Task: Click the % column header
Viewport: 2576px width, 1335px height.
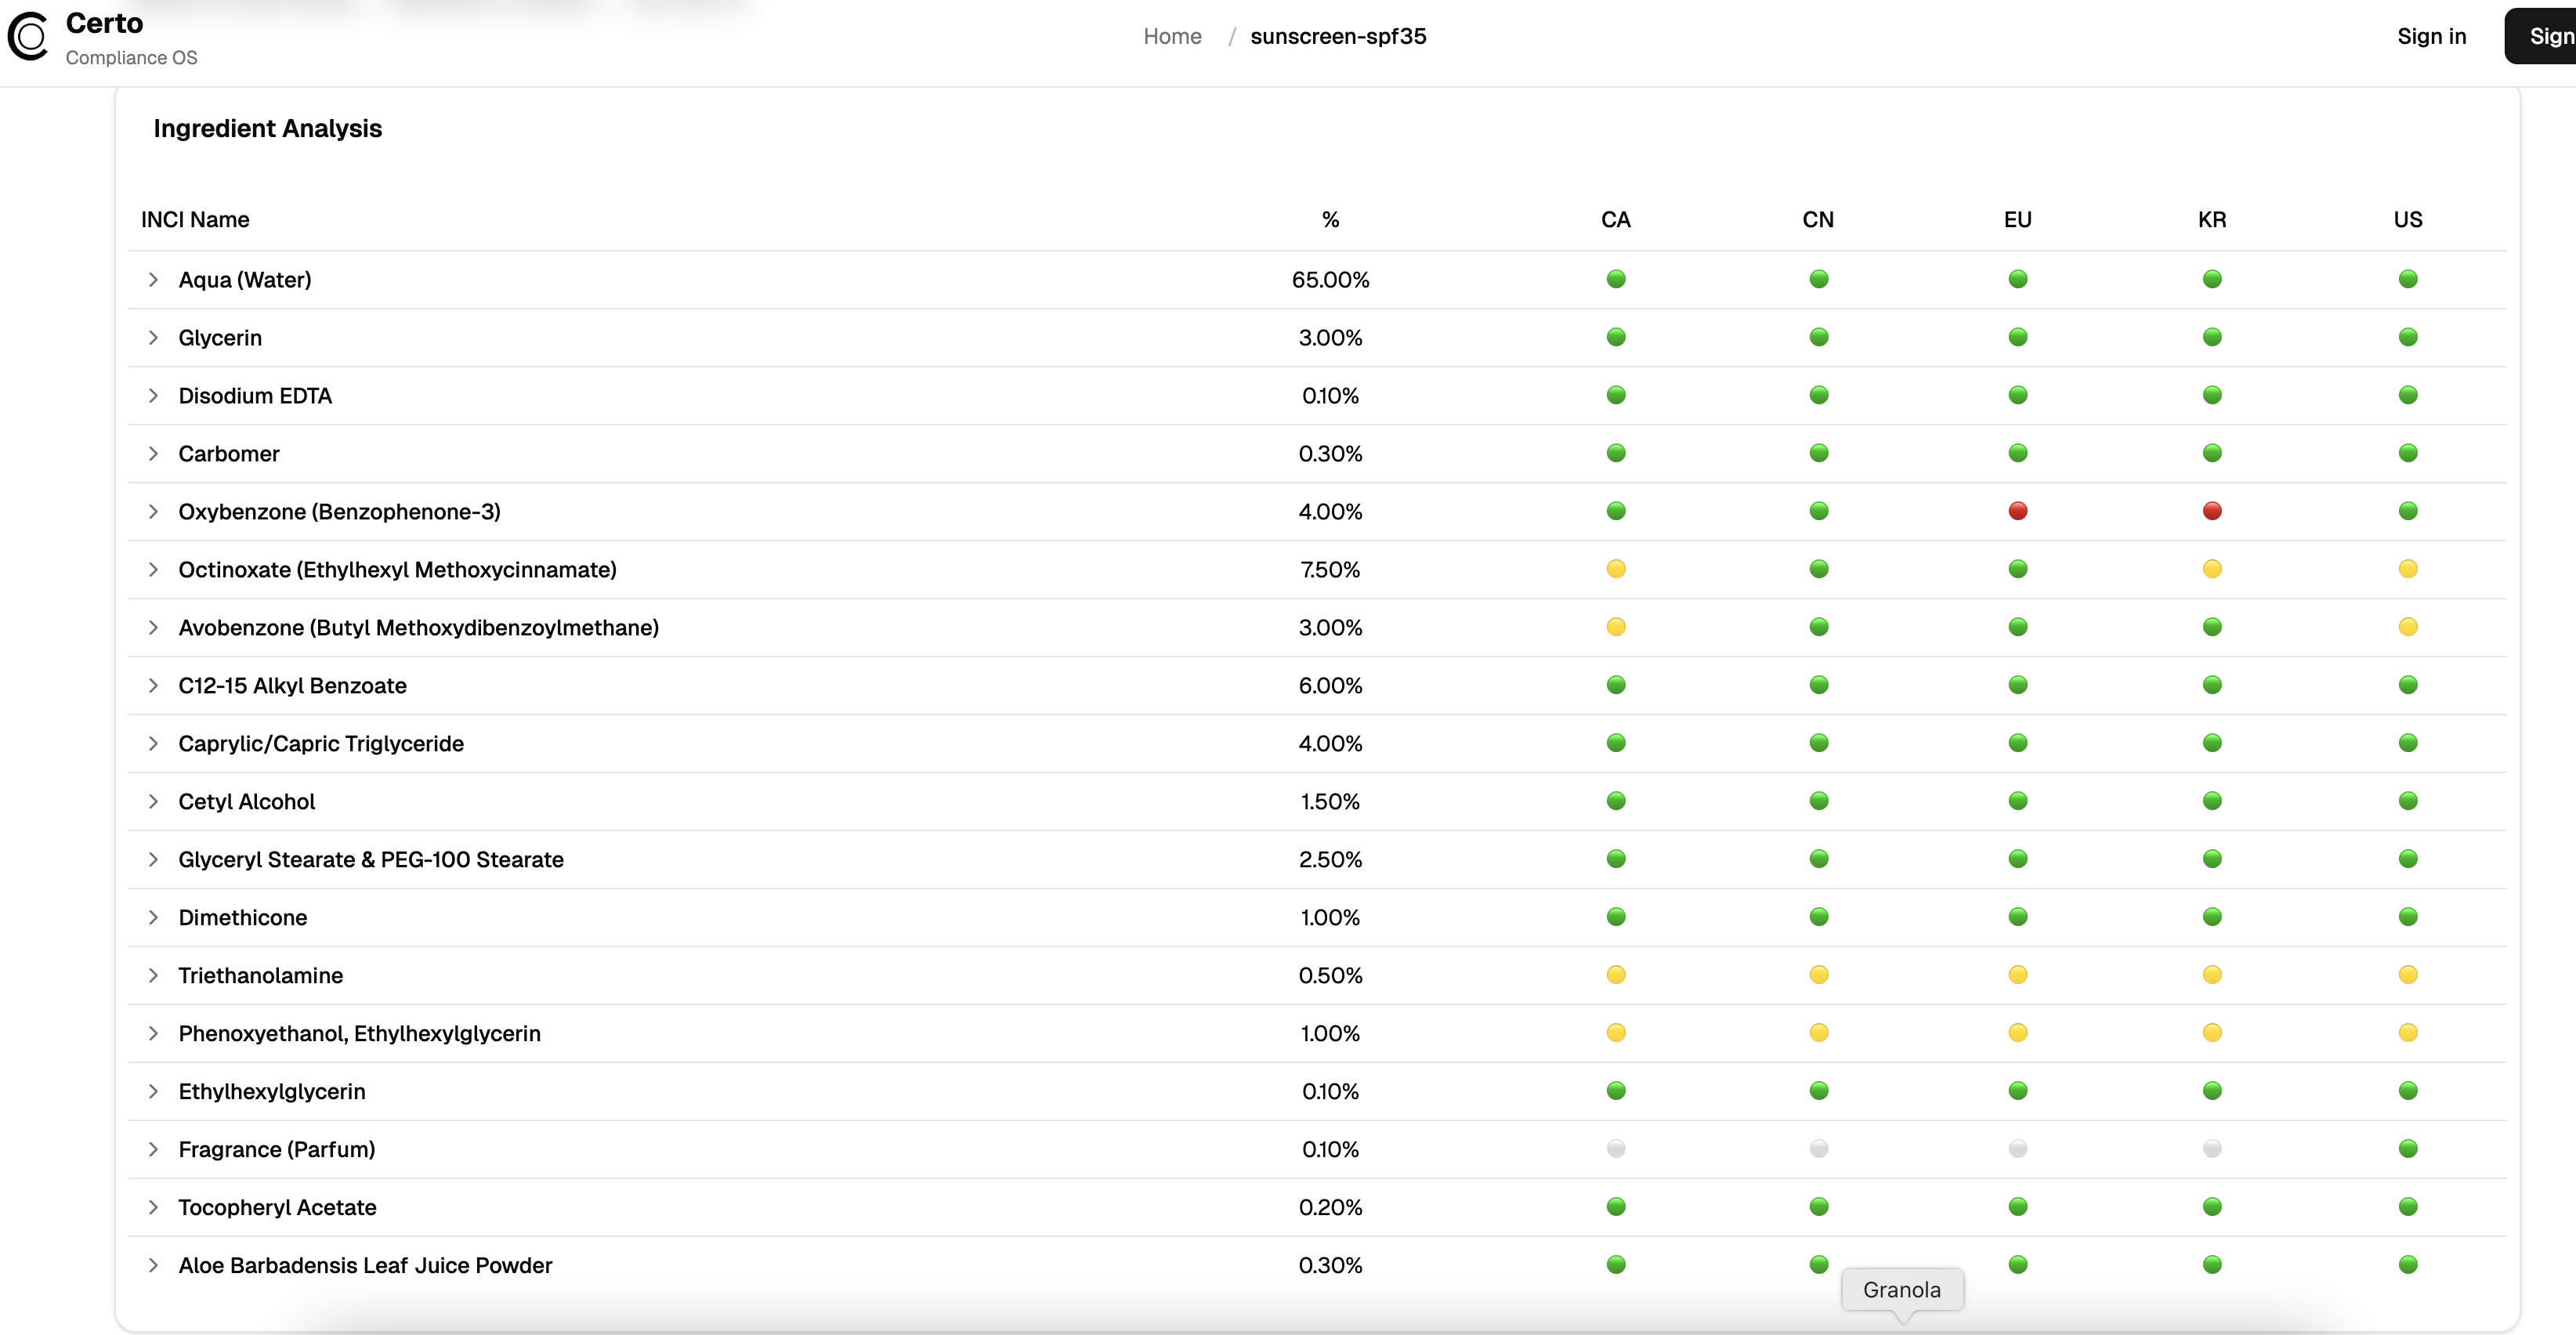Action: point(1330,220)
